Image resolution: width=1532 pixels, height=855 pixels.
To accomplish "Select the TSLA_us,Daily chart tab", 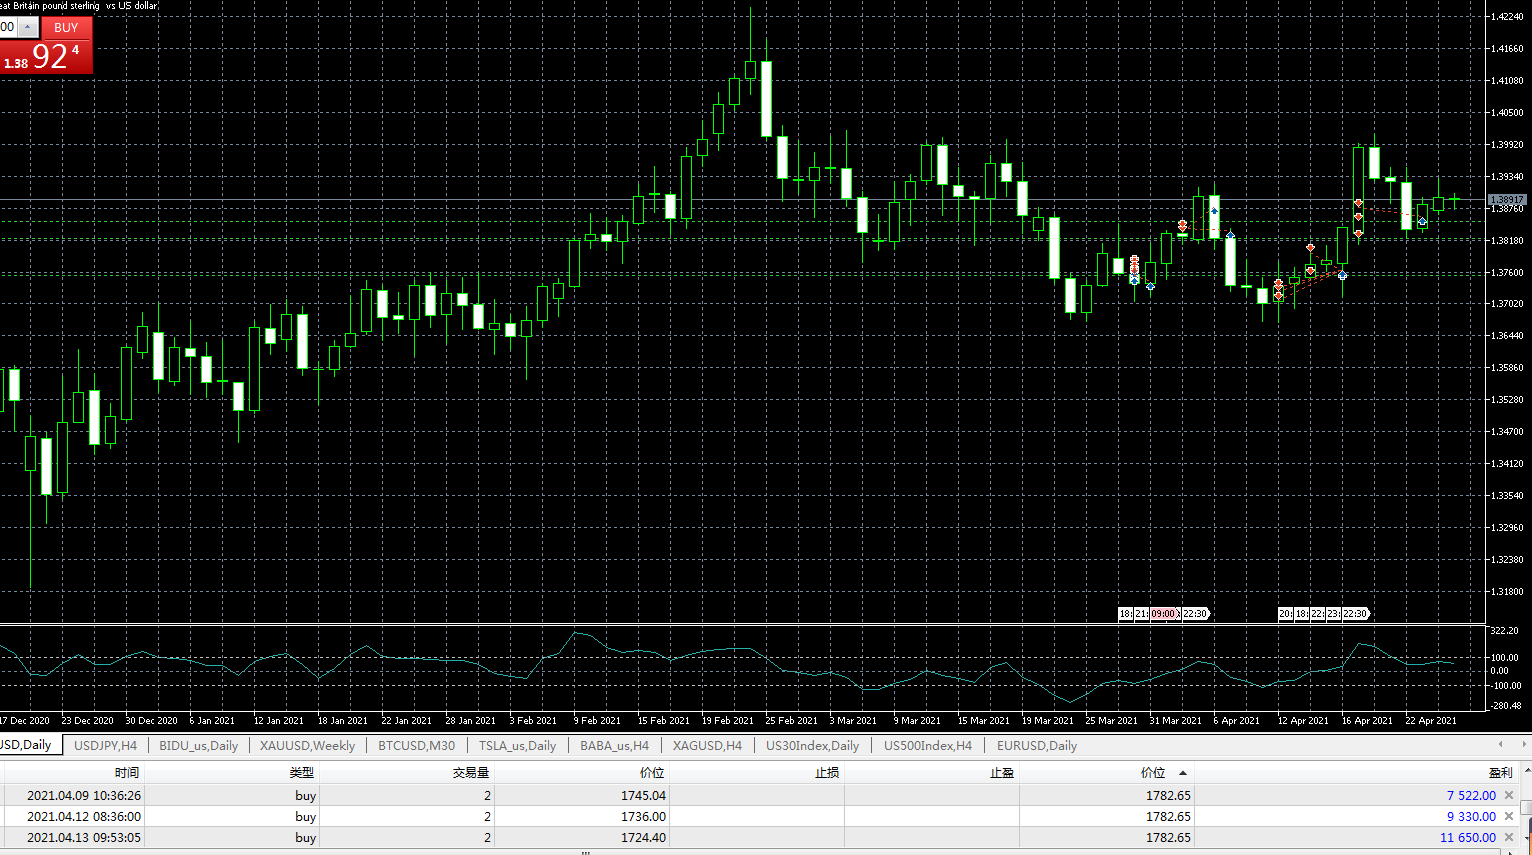I will [517, 745].
